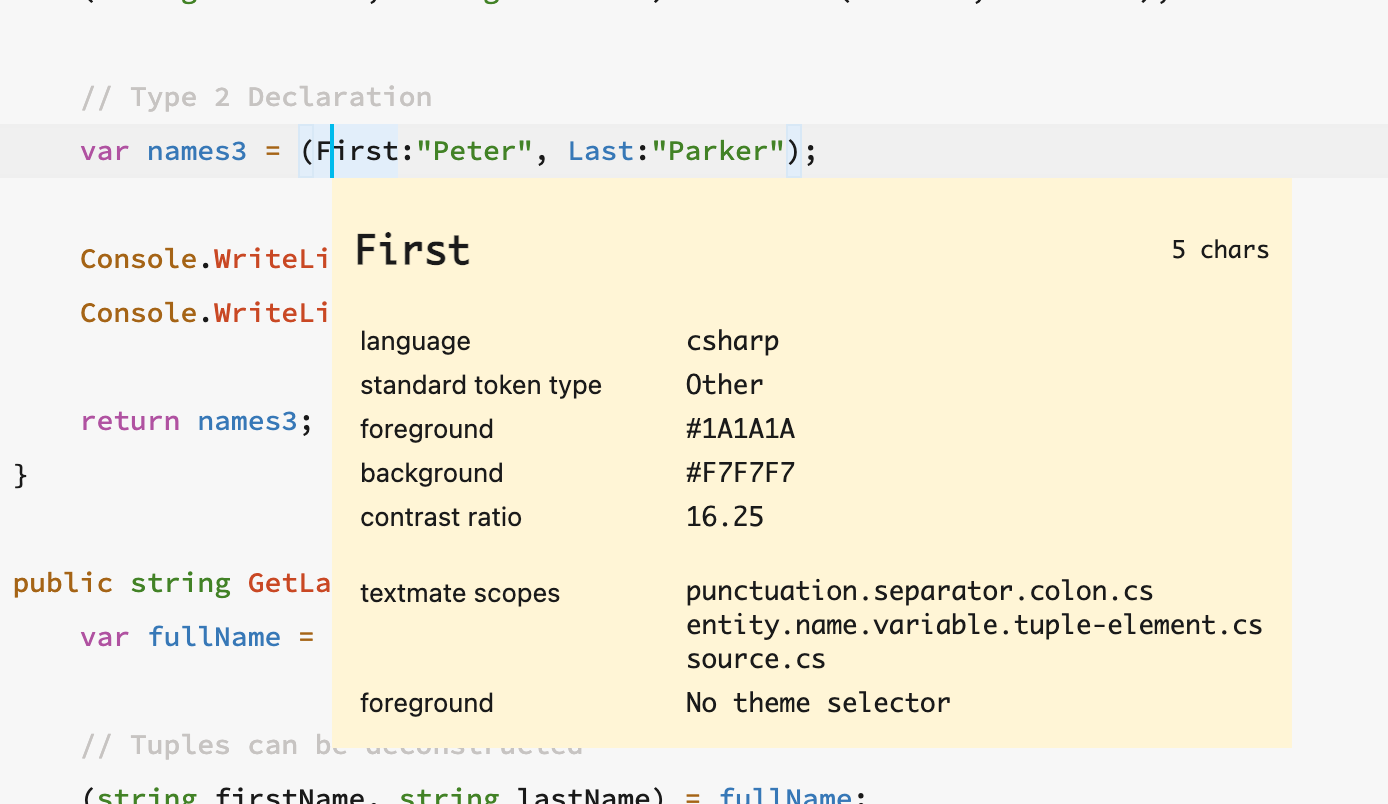
Task: Select the string literal "Peter"
Action: coord(476,151)
